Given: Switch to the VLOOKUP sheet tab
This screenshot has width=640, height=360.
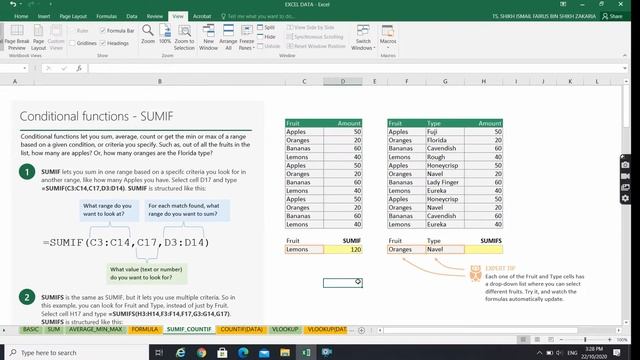Looking at the screenshot, I should 285,329.
